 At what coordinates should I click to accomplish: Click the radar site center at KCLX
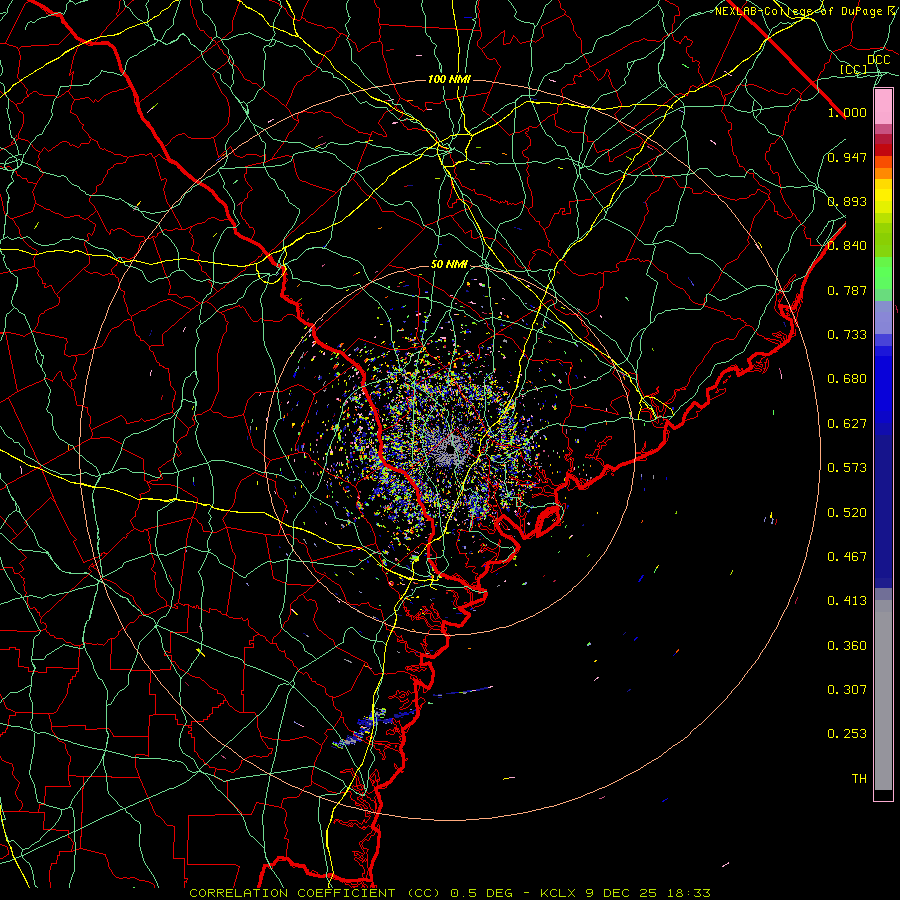(x=451, y=450)
